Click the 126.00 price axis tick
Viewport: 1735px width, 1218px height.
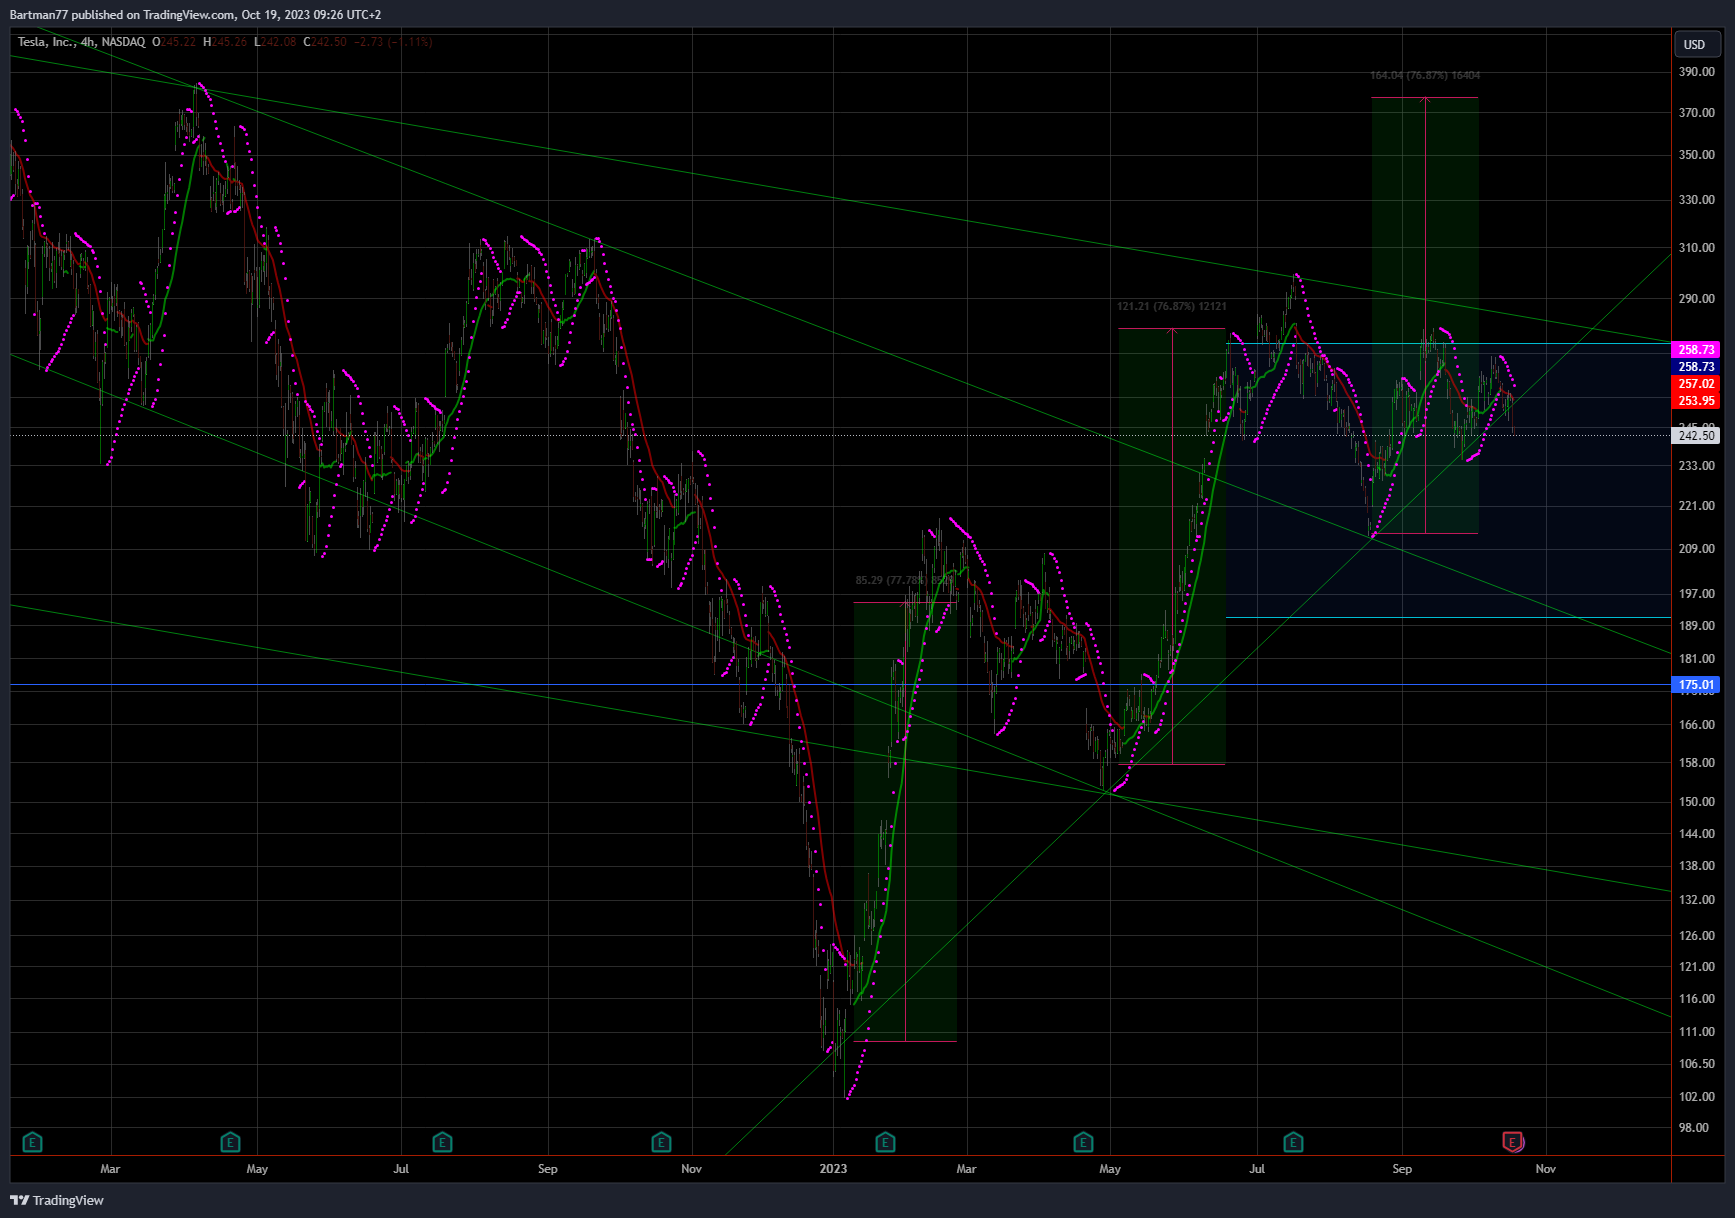[x=1696, y=936]
